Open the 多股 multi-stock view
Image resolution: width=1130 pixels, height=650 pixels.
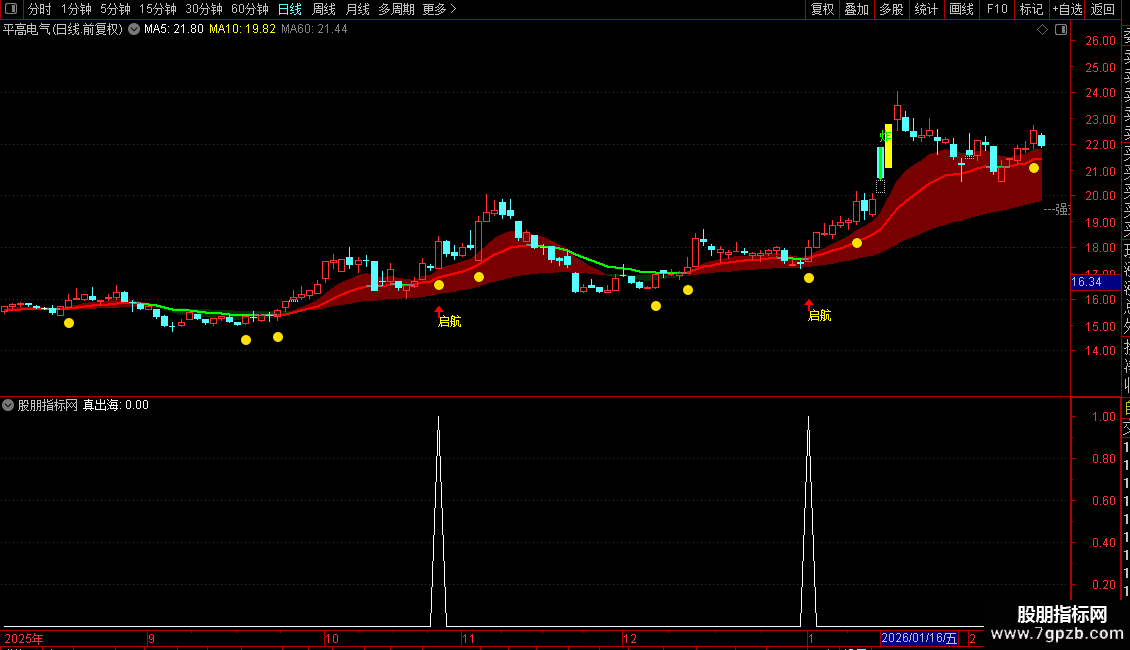click(x=891, y=9)
